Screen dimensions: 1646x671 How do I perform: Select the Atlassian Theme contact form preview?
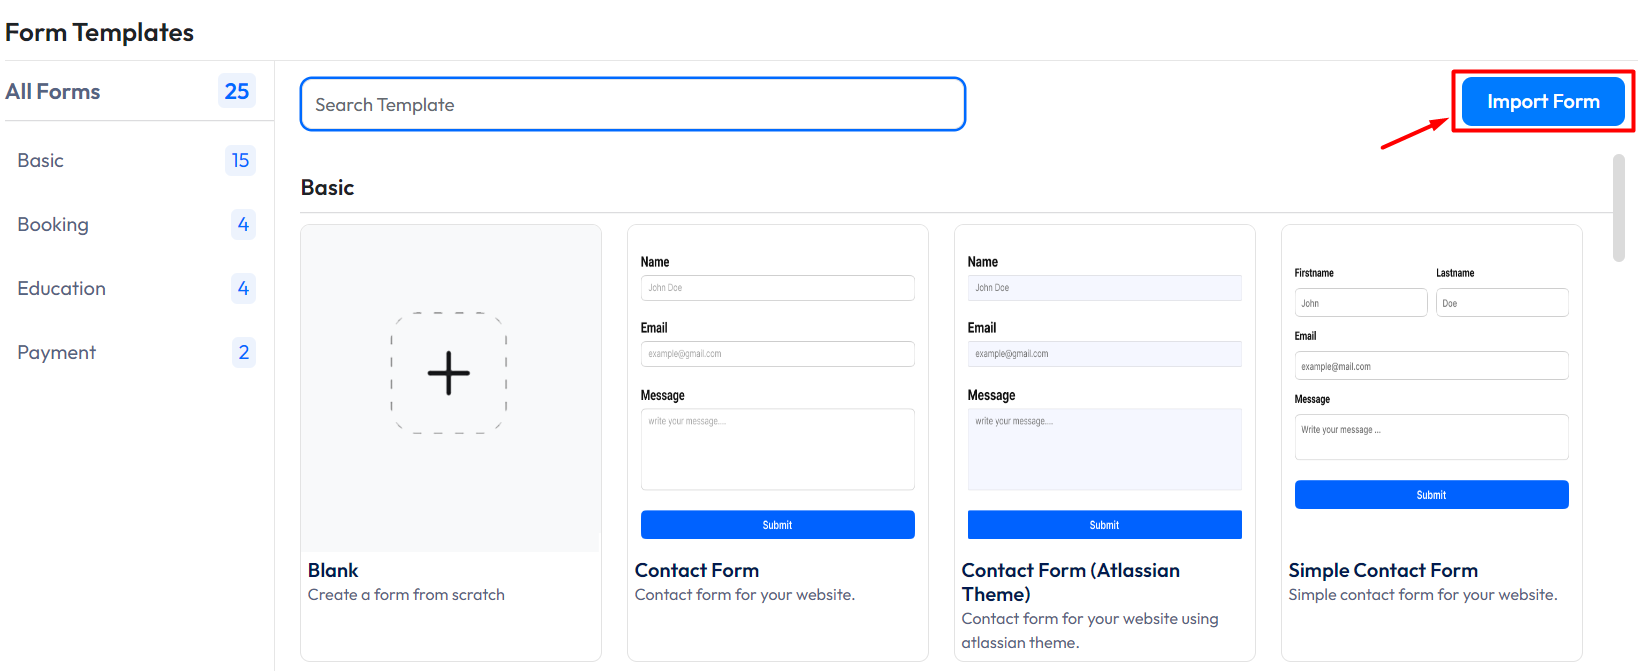(1104, 390)
